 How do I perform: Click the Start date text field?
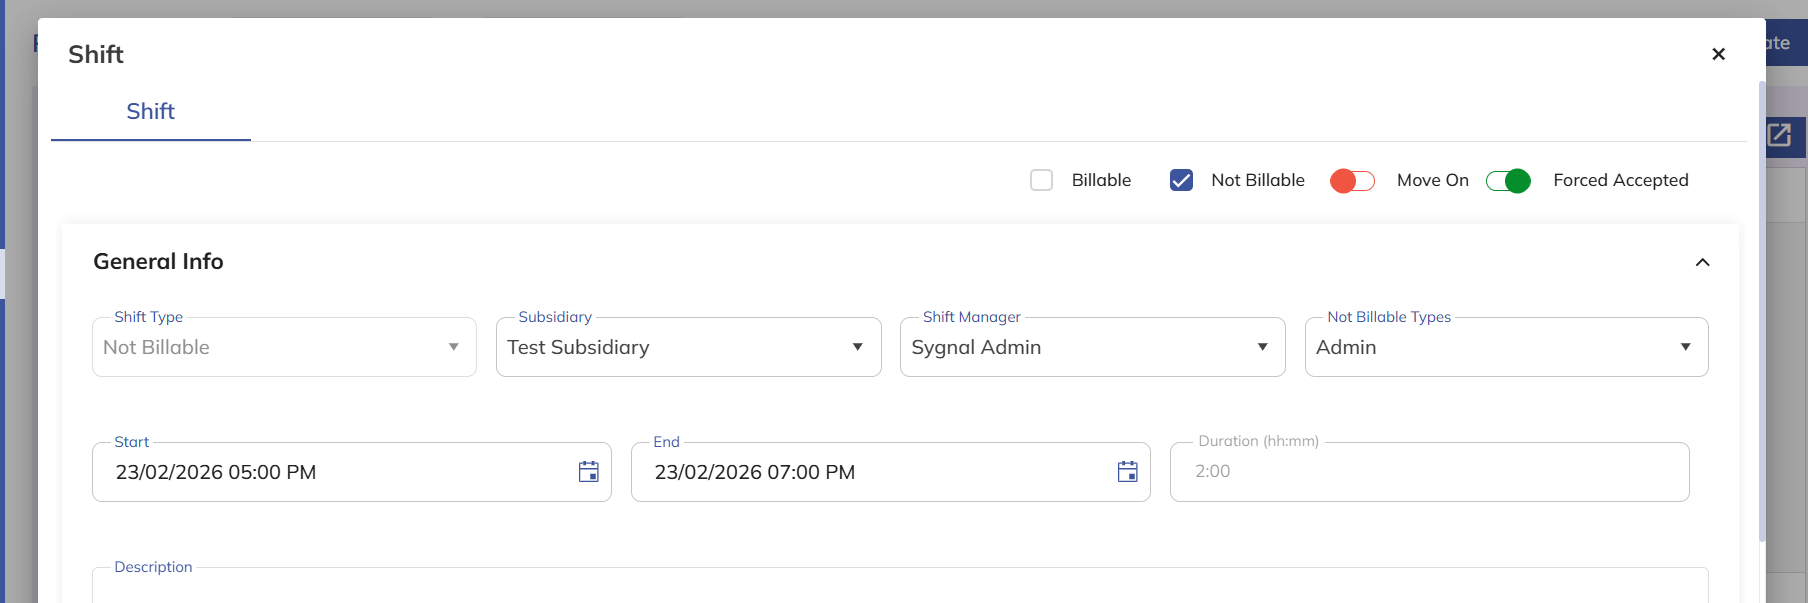[x=330, y=472]
